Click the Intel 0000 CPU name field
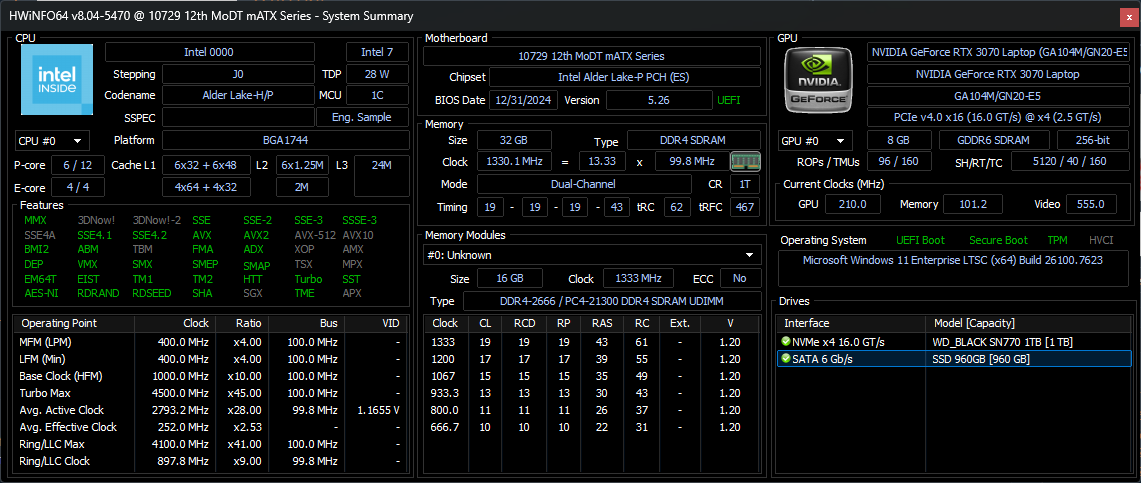Screen dimensions: 1141x483 [x=210, y=52]
